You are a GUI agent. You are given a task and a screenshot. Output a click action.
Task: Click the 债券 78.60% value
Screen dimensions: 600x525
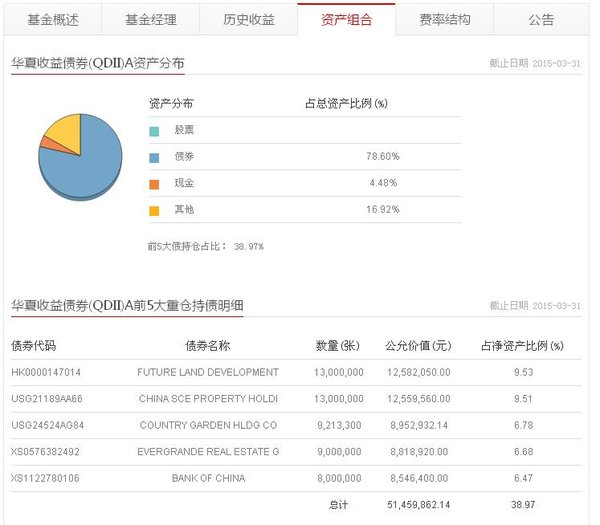click(383, 156)
